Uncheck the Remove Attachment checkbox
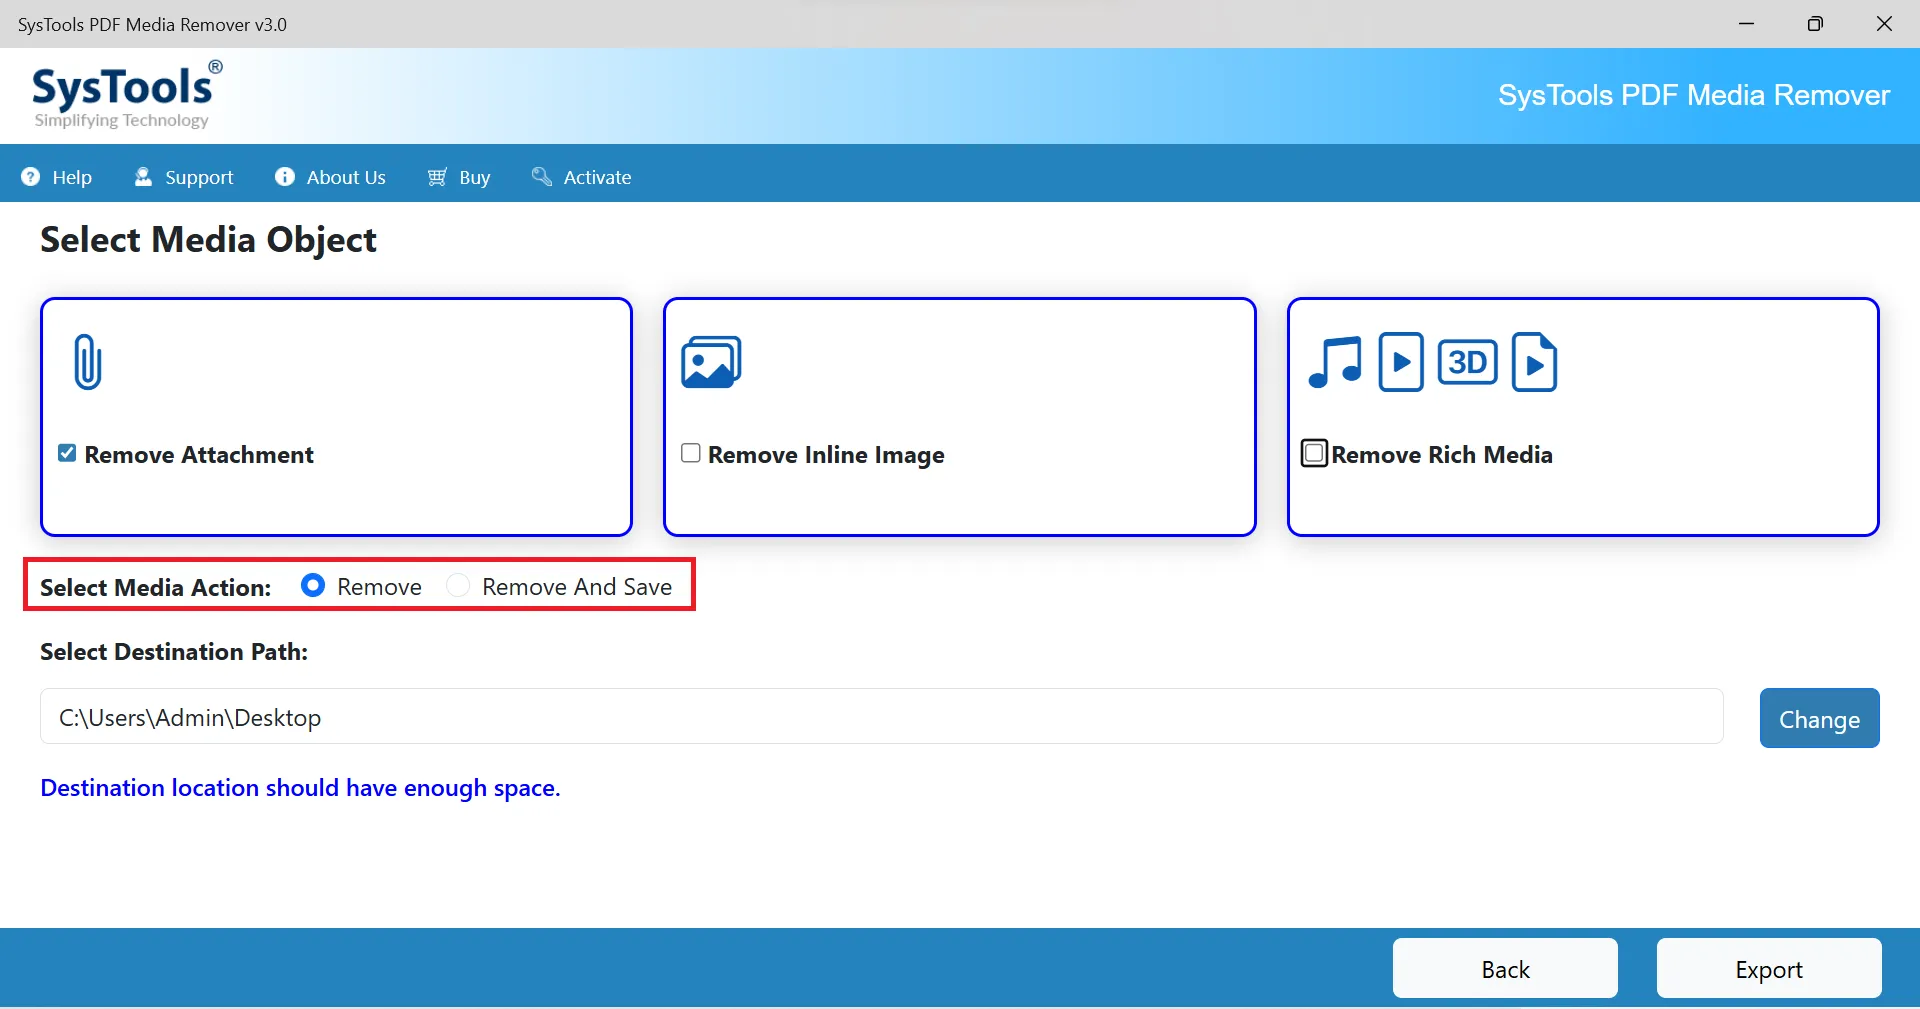 pos(67,453)
